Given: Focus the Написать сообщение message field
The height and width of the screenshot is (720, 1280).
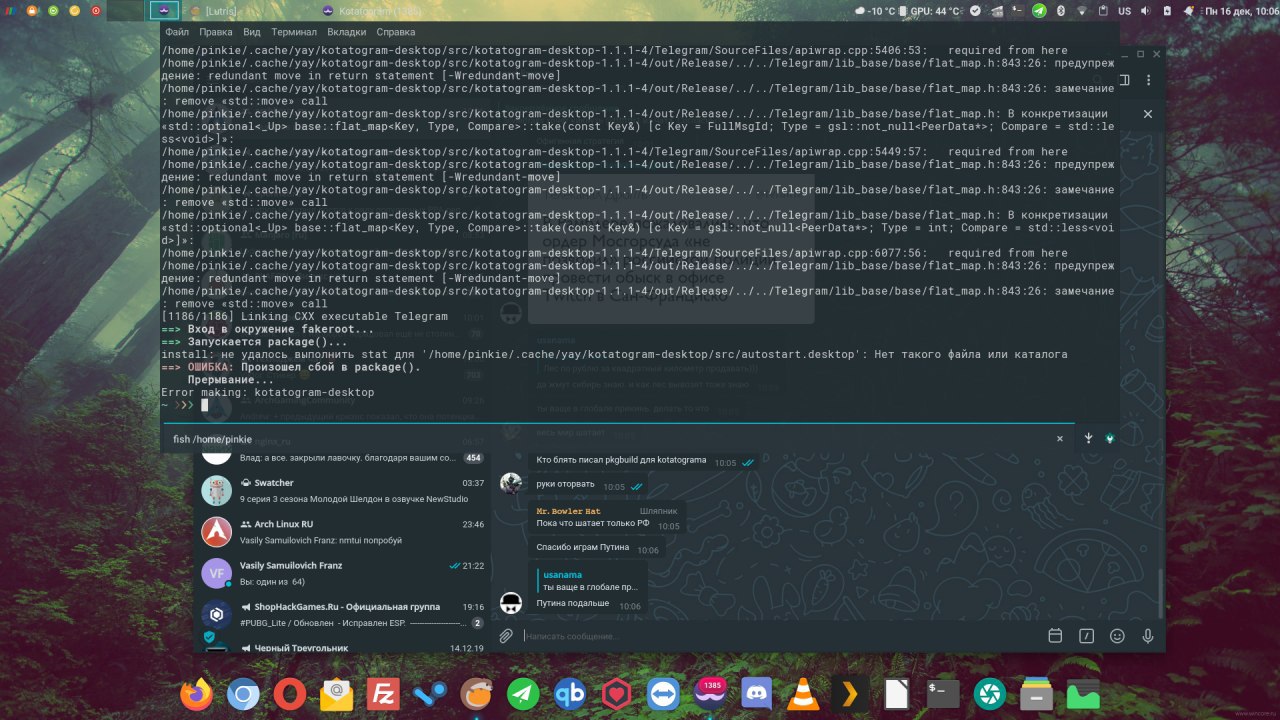Looking at the screenshot, I should pyautogui.click(x=780, y=636).
